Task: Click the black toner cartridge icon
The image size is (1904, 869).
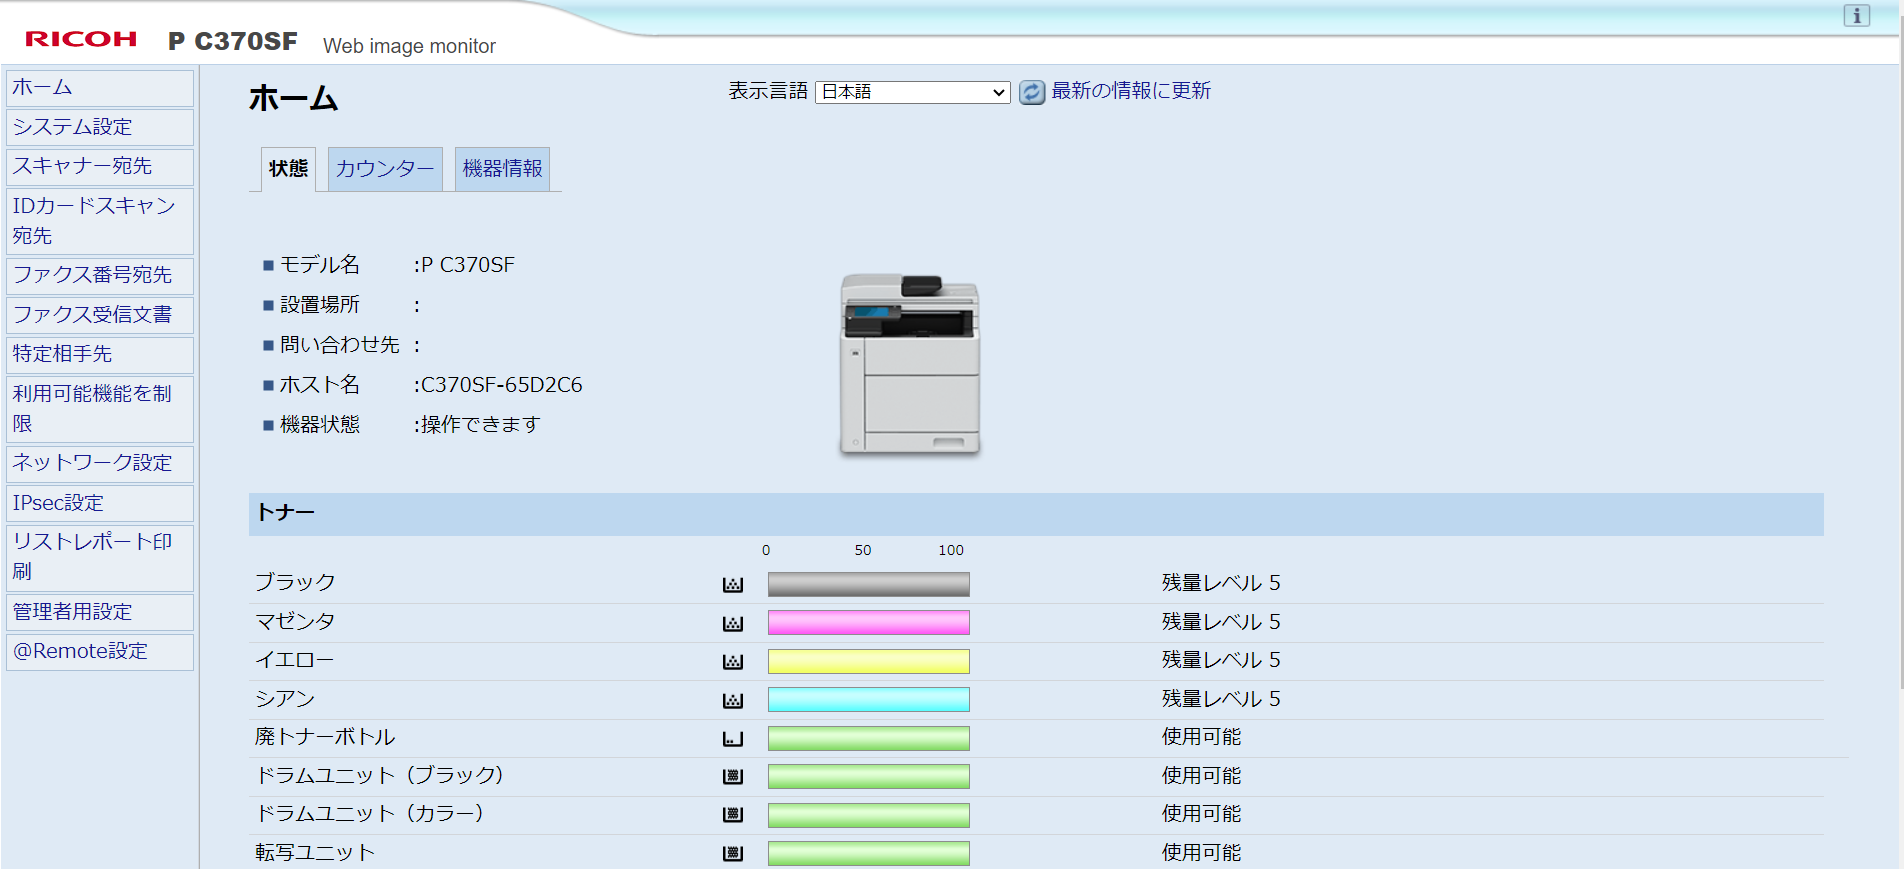Action: tap(733, 585)
